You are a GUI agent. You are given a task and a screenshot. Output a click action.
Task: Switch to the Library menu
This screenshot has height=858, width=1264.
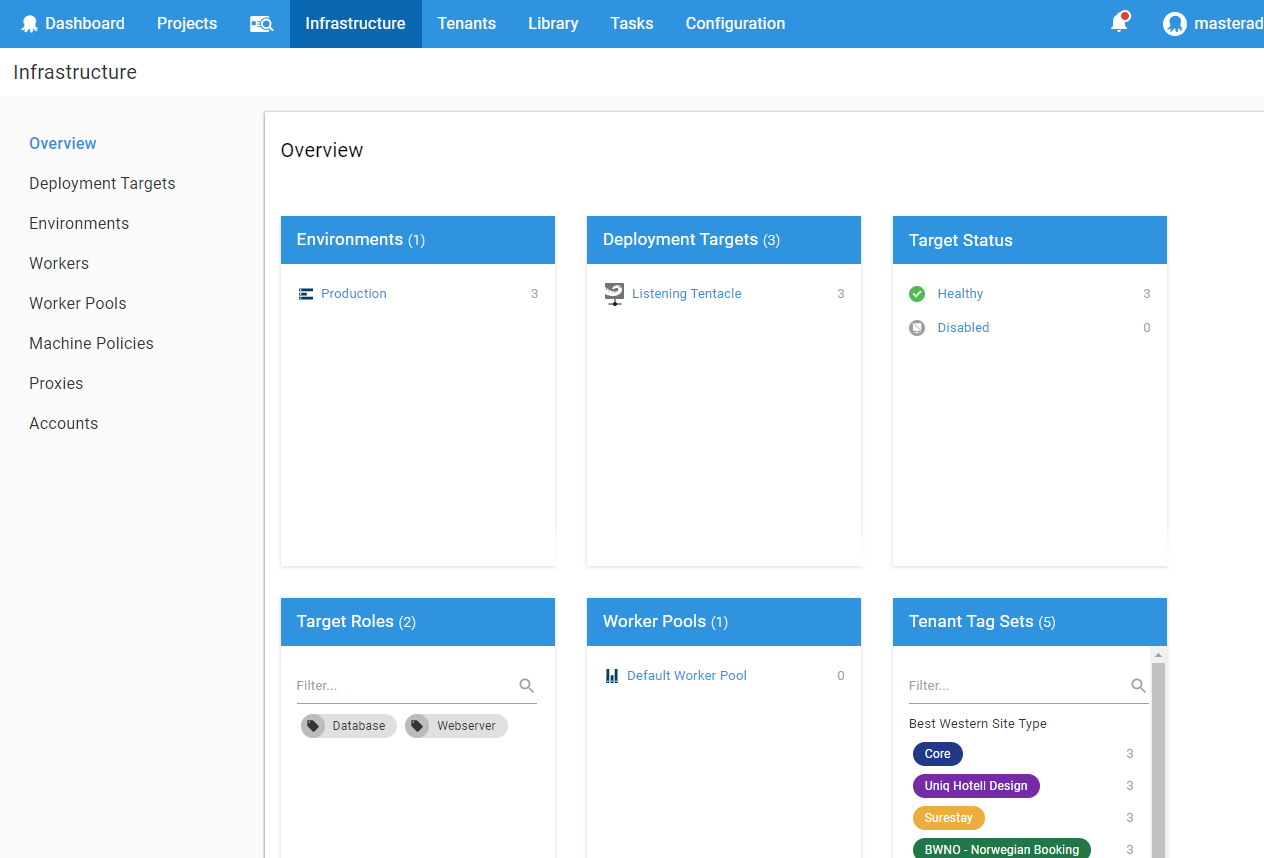click(x=553, y=24)
